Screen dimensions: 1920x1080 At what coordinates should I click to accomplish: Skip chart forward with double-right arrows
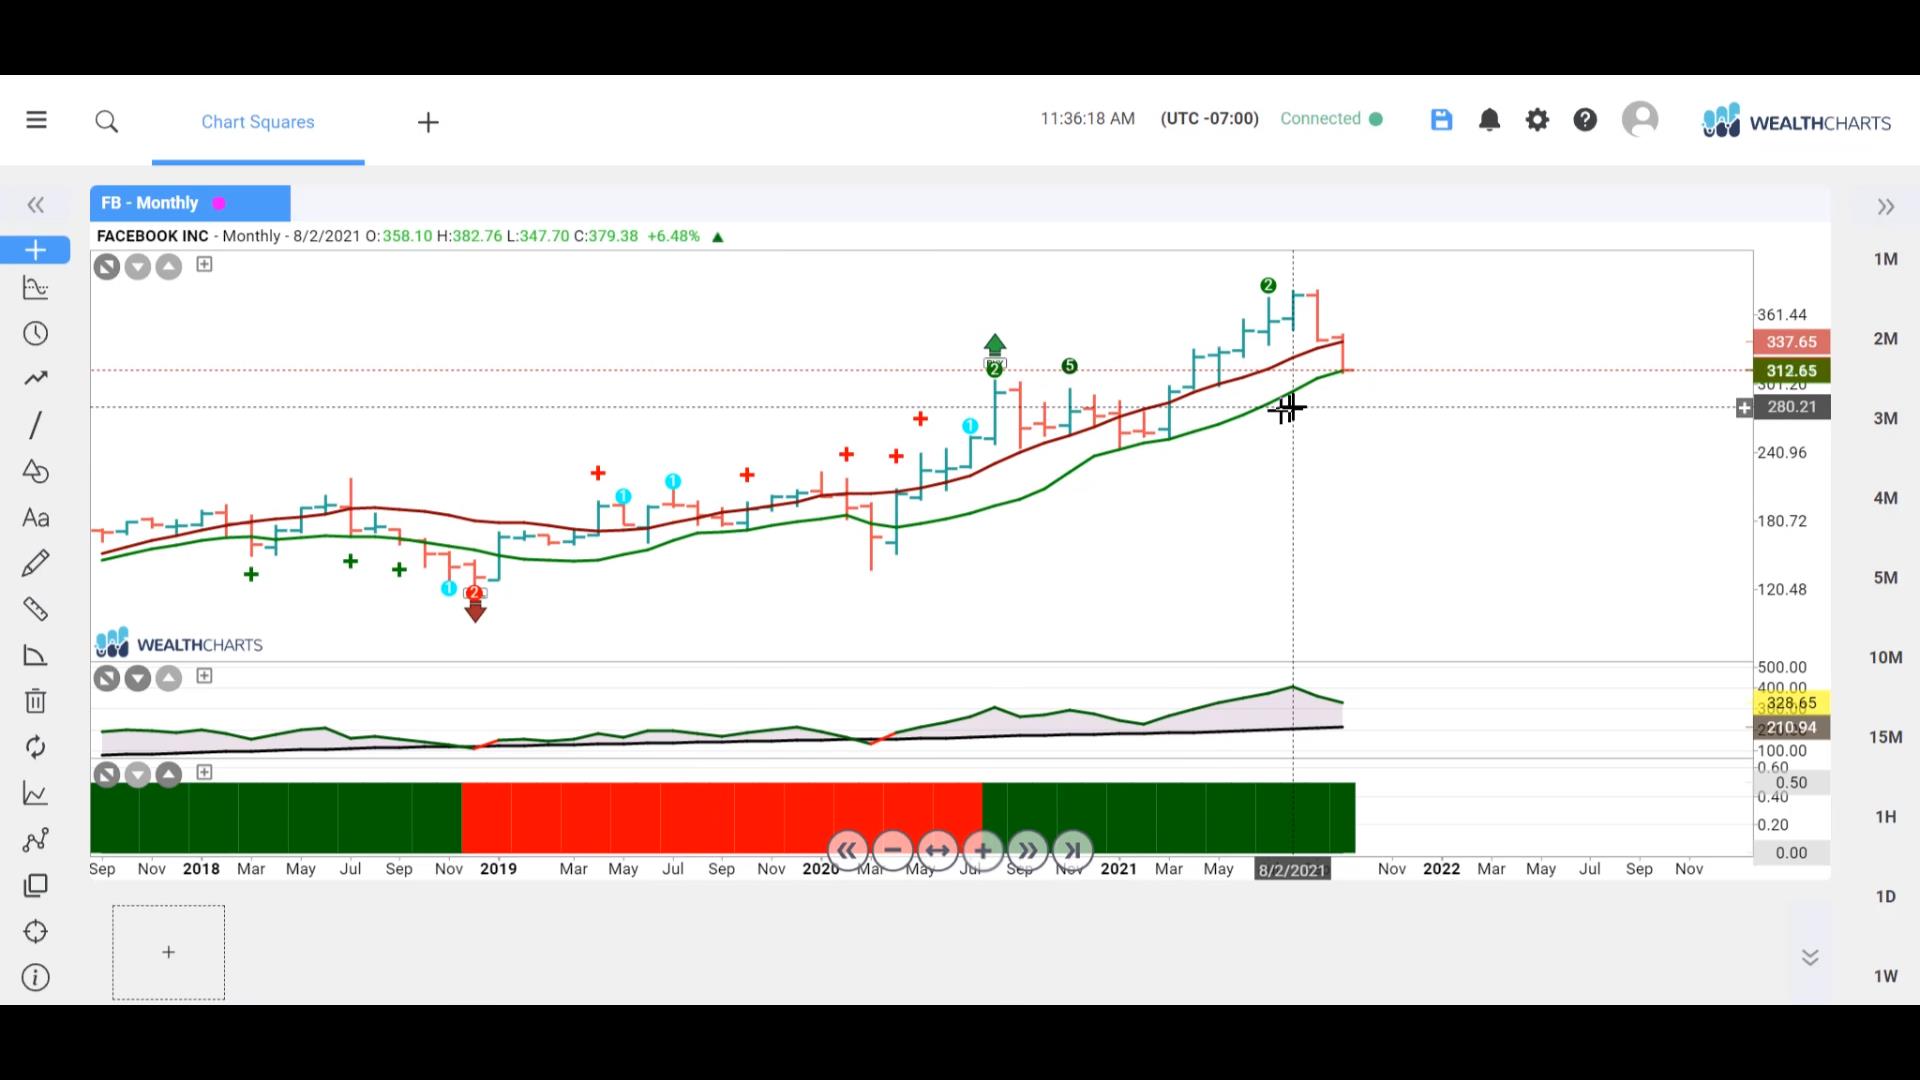click(x=1027, y=851)
